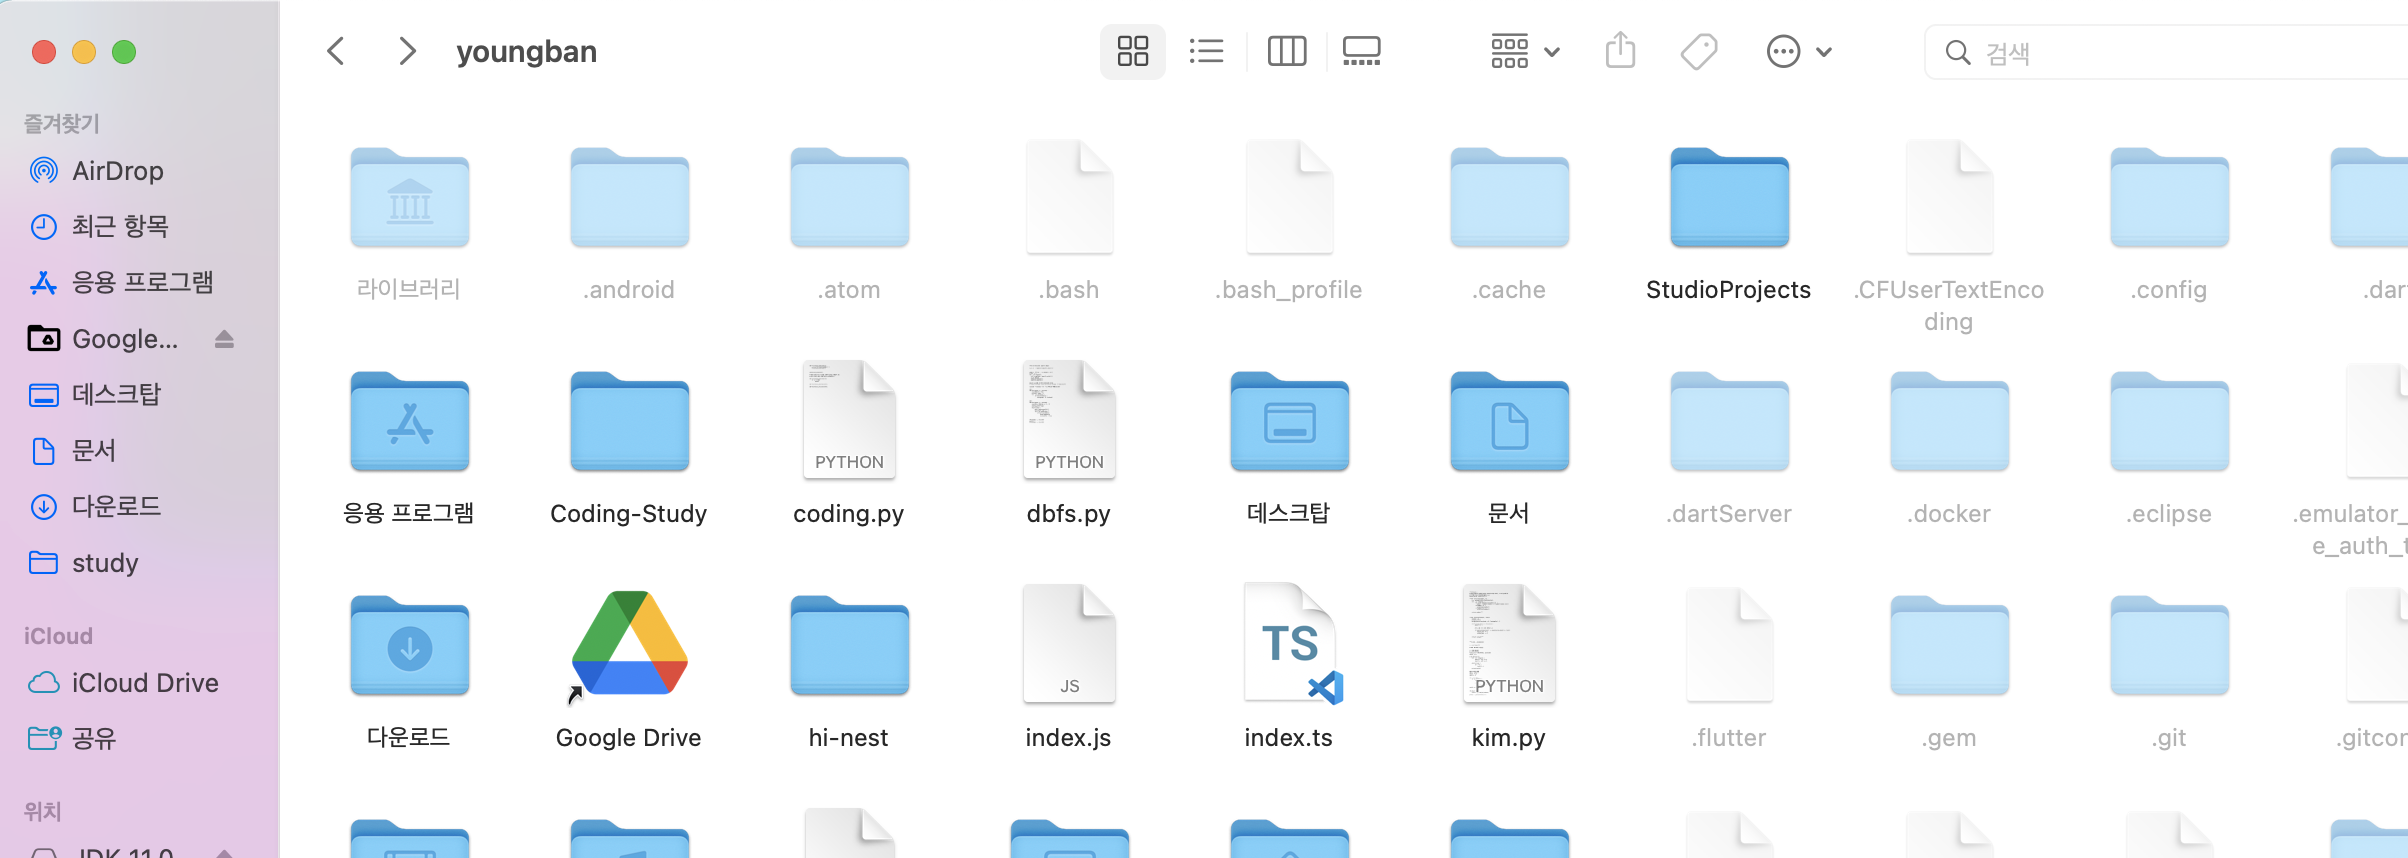This screenshot has height=858, width=2408.
Task: Select the hi-nest folder
Action: [x=850, y=646]
